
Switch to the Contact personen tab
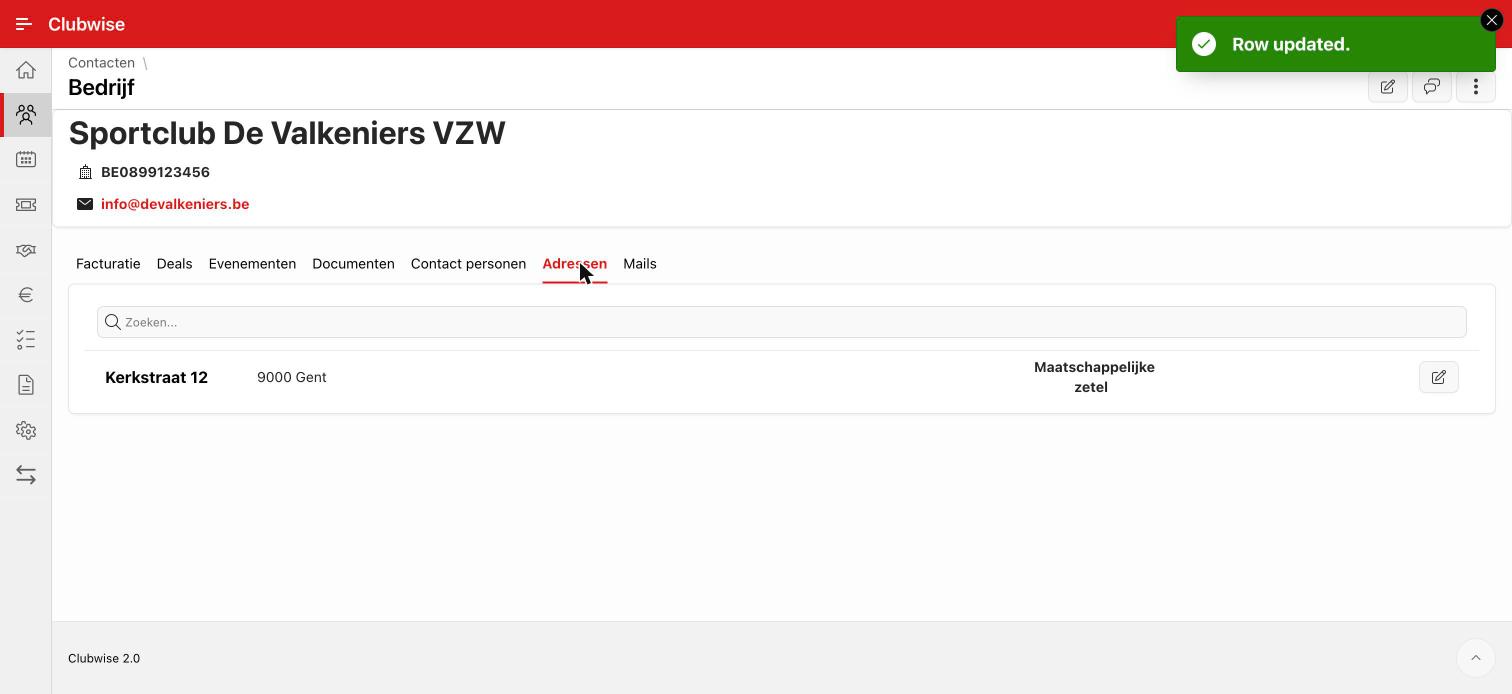pos(468,264)
